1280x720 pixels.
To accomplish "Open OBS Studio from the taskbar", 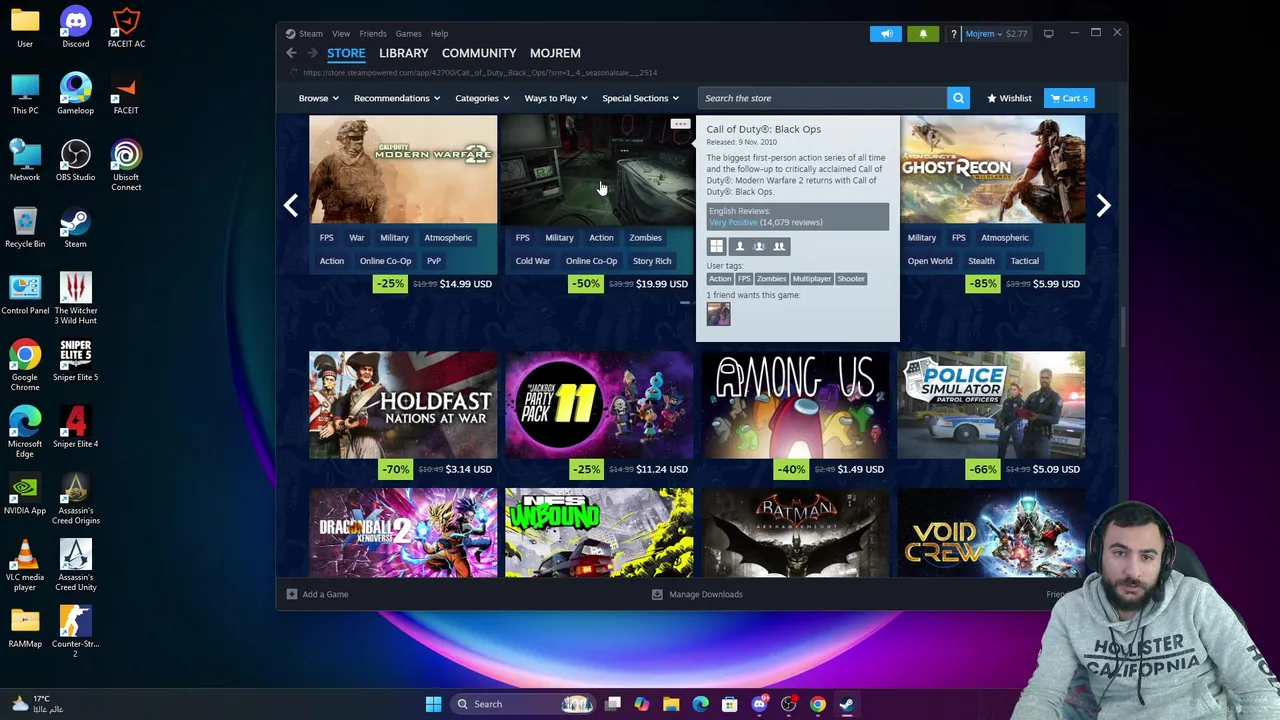I will click(789, 704).
